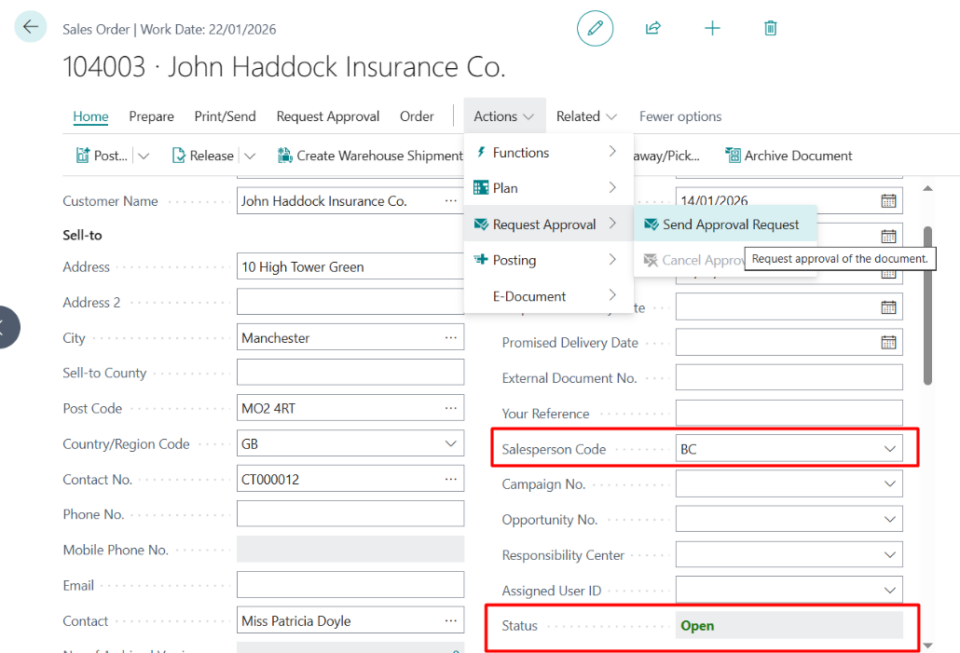Image resolution: width=960 pixels, height=653 pixels.
Task: Open the ellipsis lookup beside City
Action: pyautogui.click(x=452, y=337)
